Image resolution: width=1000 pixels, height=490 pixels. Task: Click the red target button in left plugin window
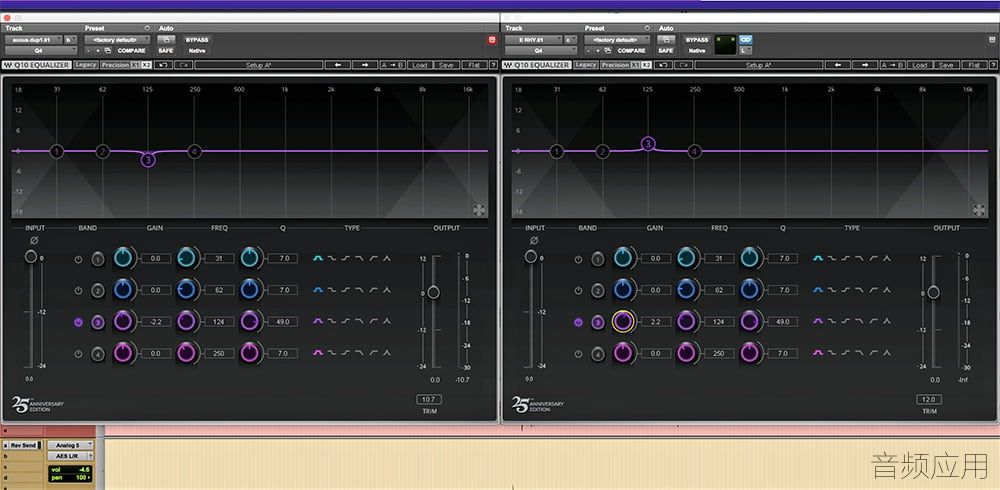(492, 40)
